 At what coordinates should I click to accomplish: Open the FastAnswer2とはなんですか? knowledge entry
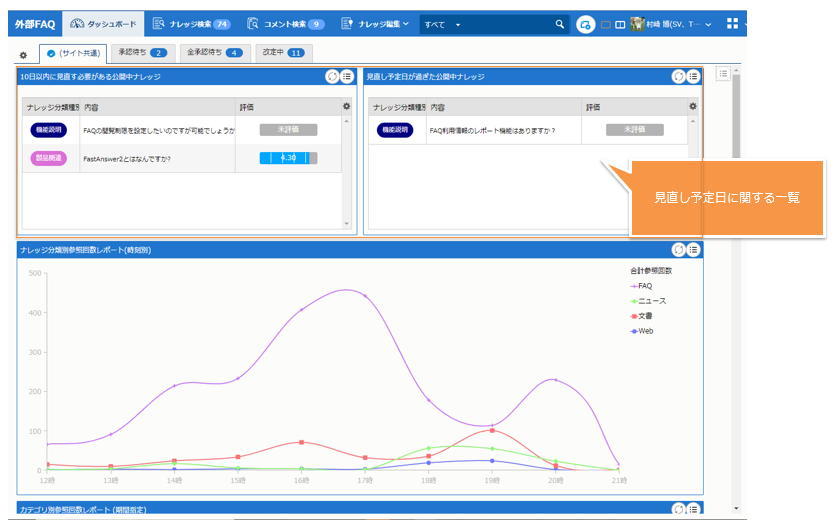tap(127, 158)
